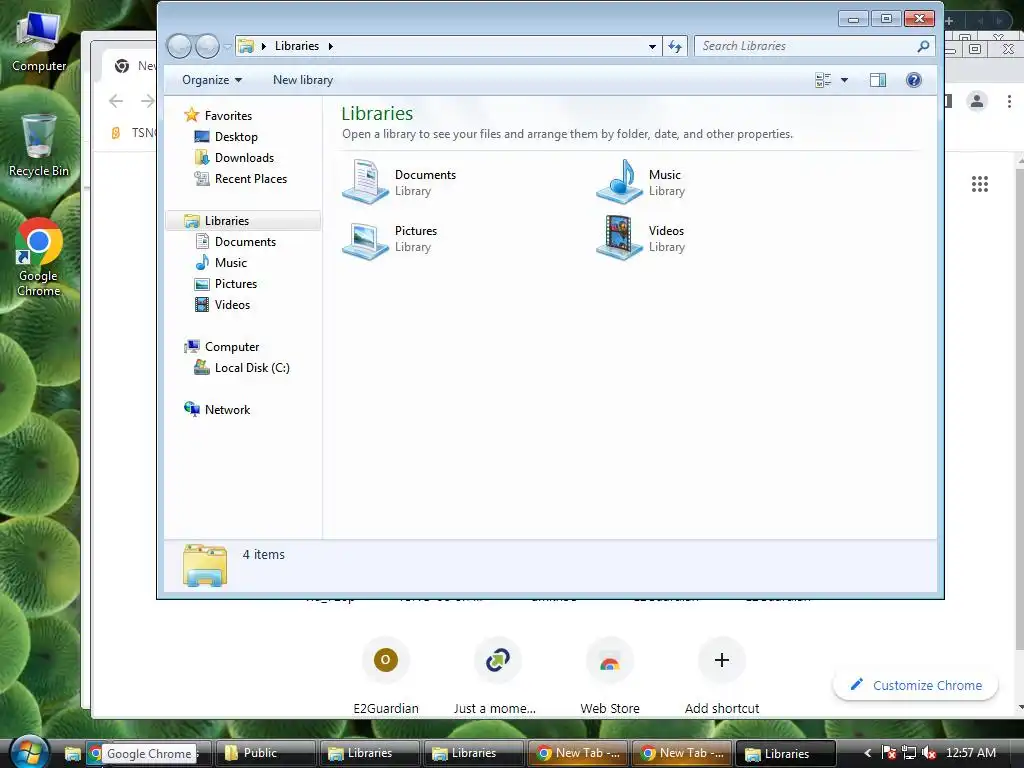
Task: Open the Windows Start orb
Action: [x=29, y=751]
